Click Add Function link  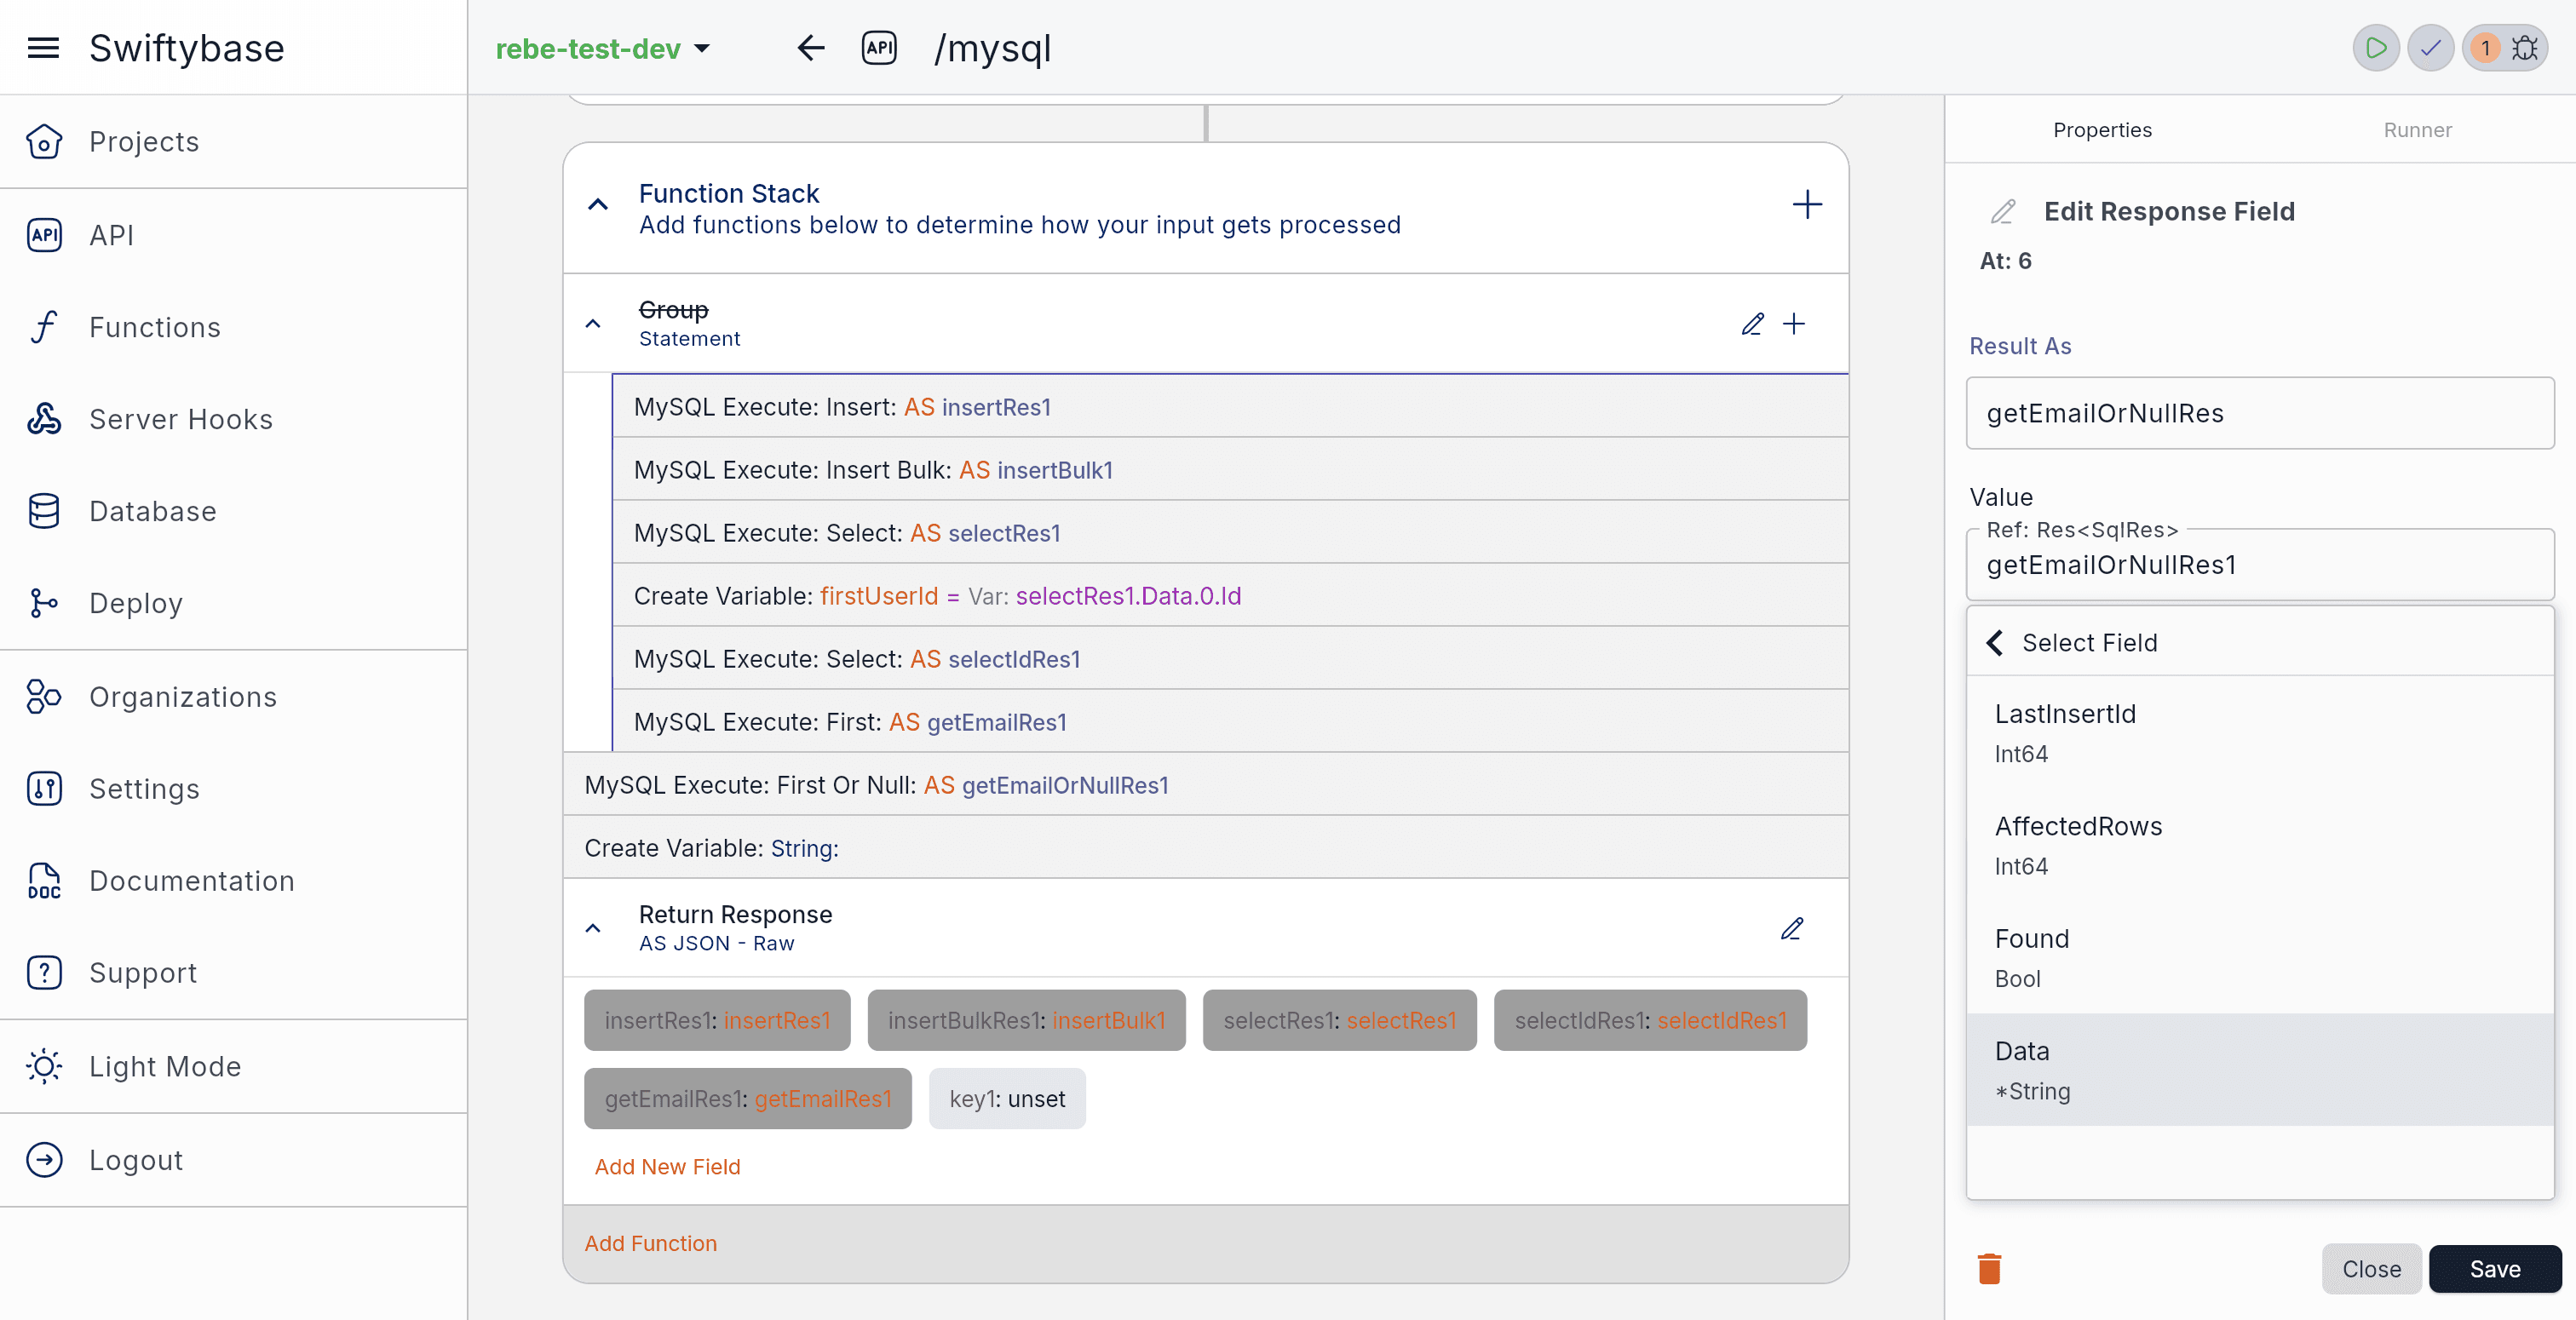[x=650, y=1243]
